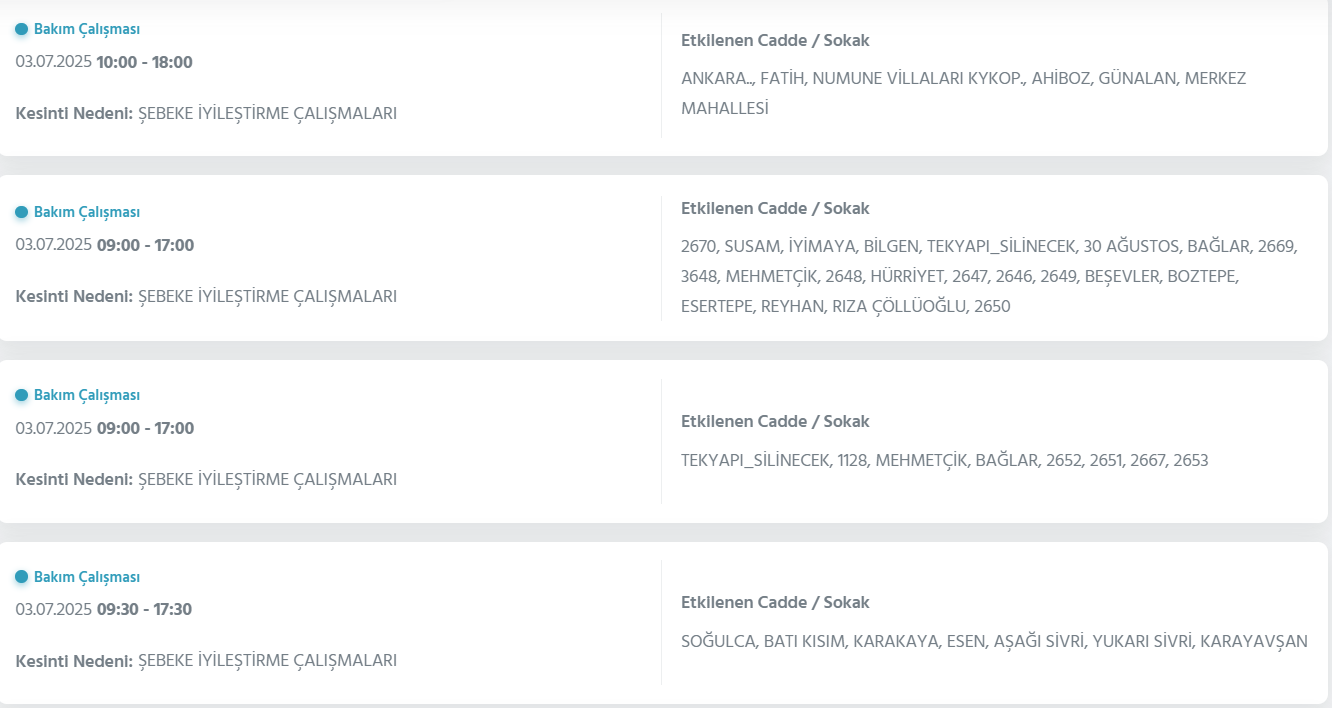Click the street list starting with ANKARA, FATİH
Image resolution: width=1332 pixels, height=708 pixels.
[x=963, y=93]
